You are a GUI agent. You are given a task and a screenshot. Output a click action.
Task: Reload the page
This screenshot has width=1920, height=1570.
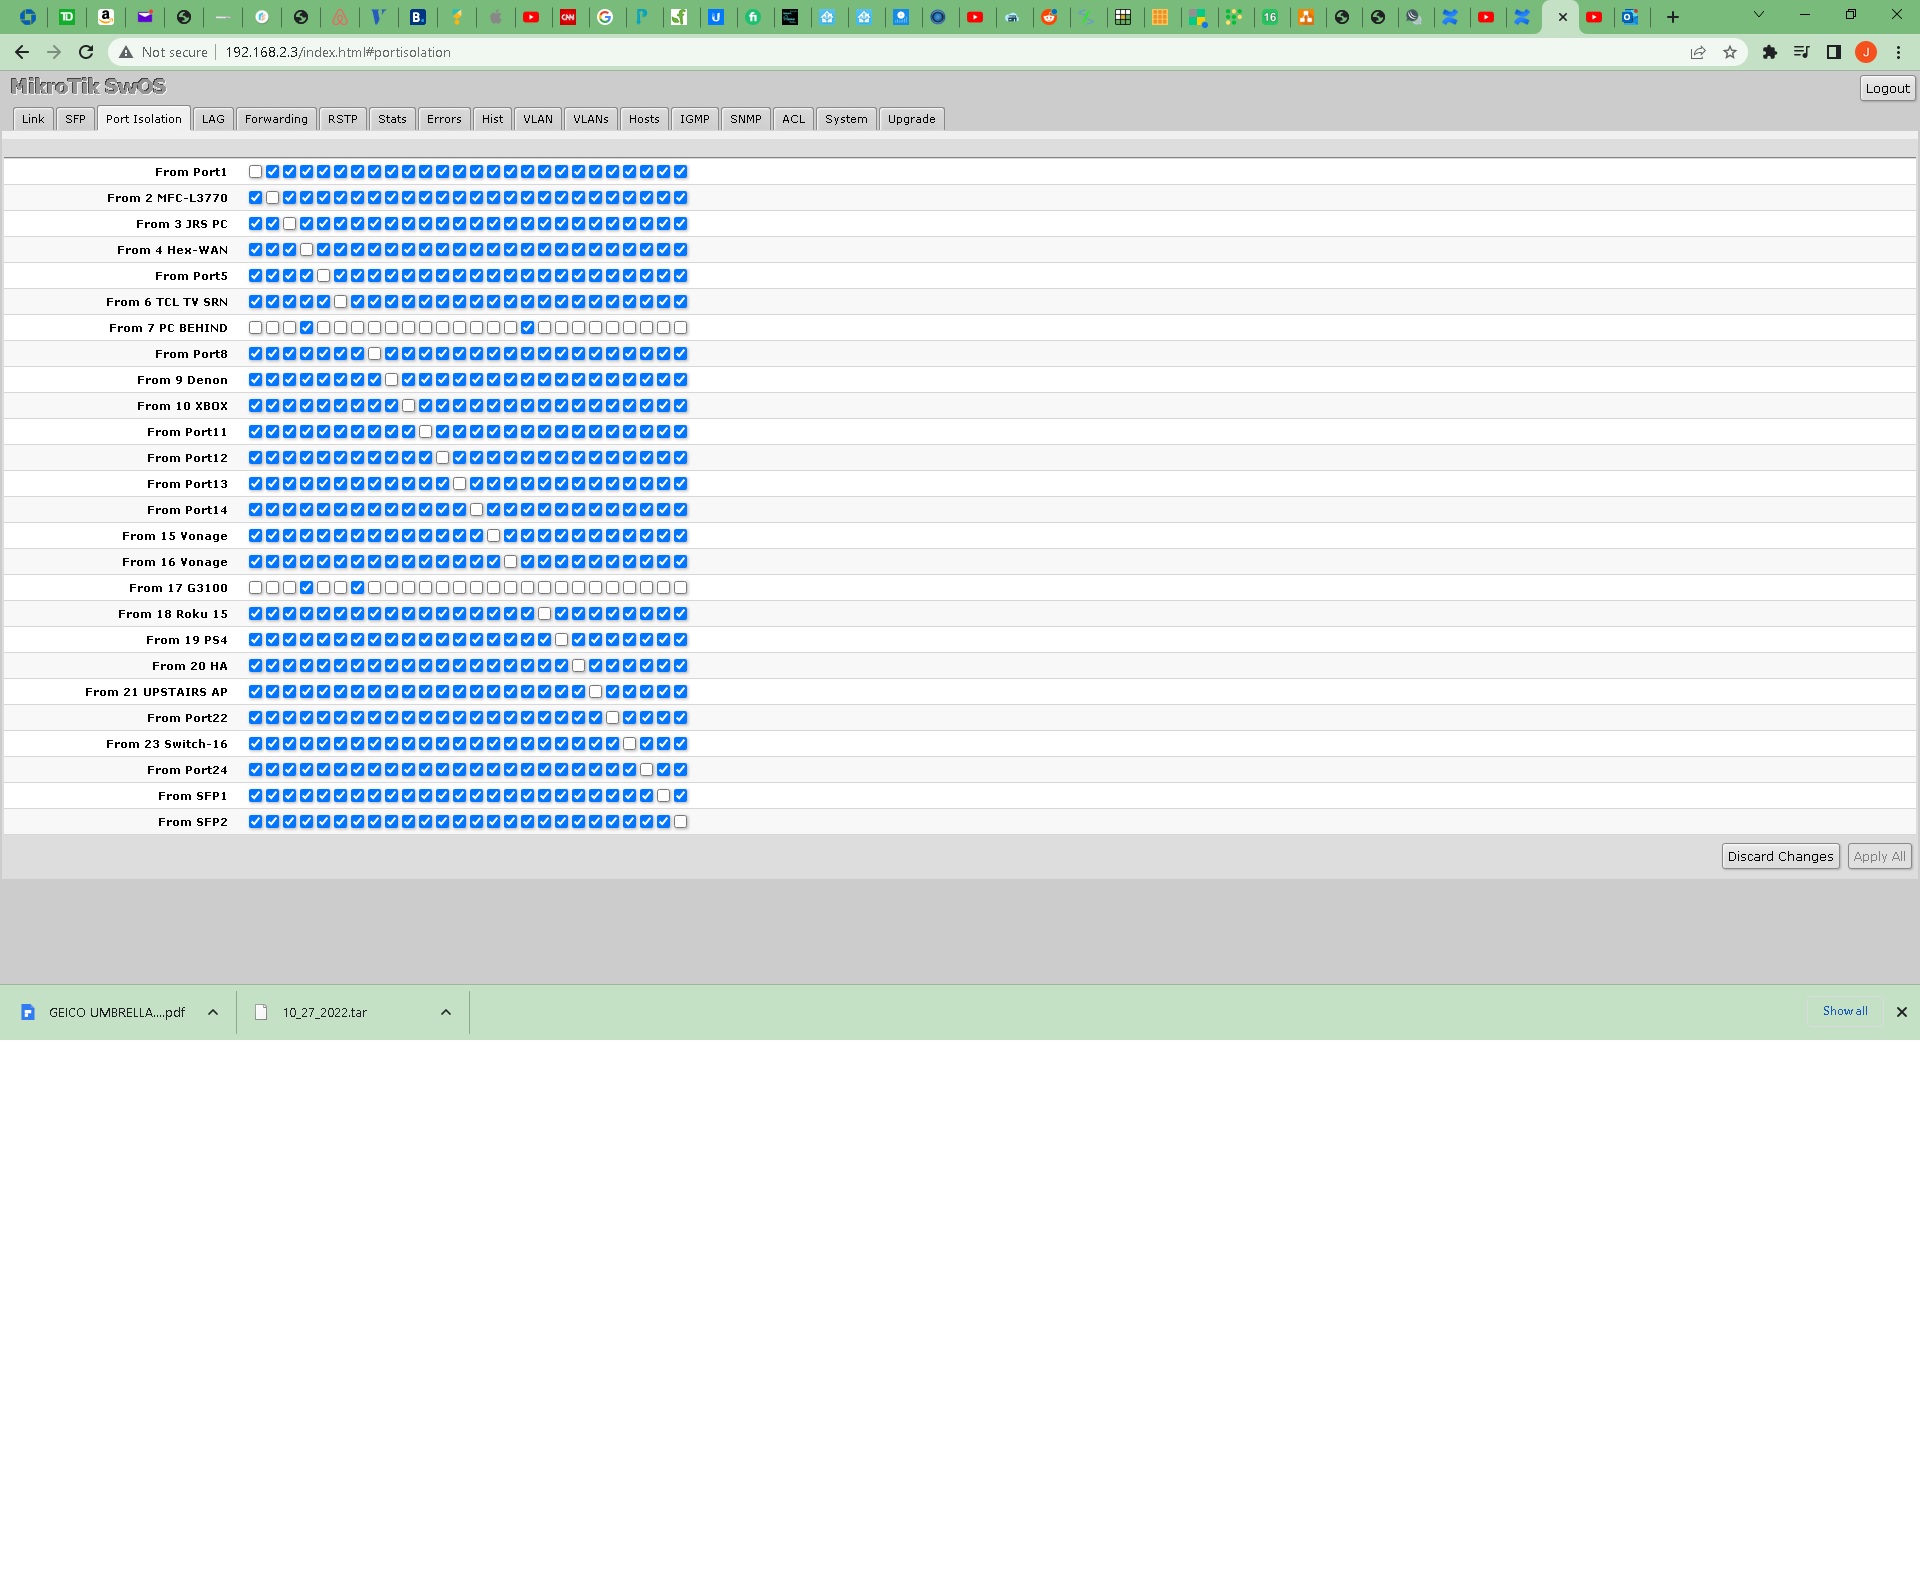click(x=86, y=52)
